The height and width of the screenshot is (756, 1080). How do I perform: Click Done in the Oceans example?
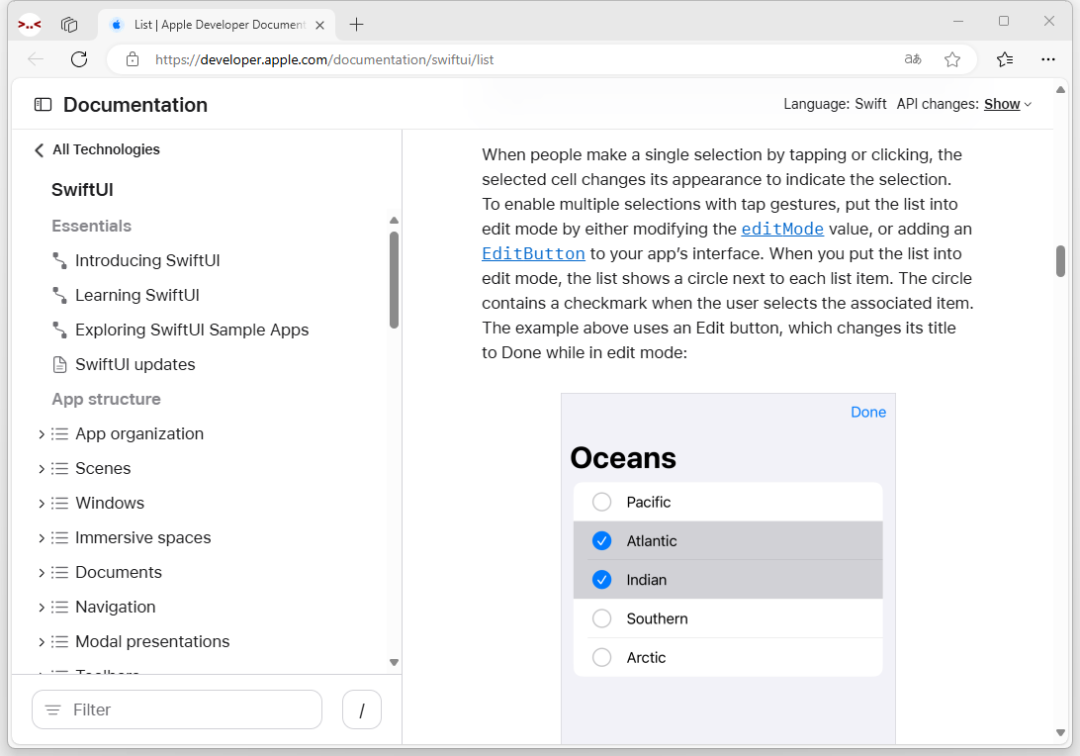click(868, 412)
